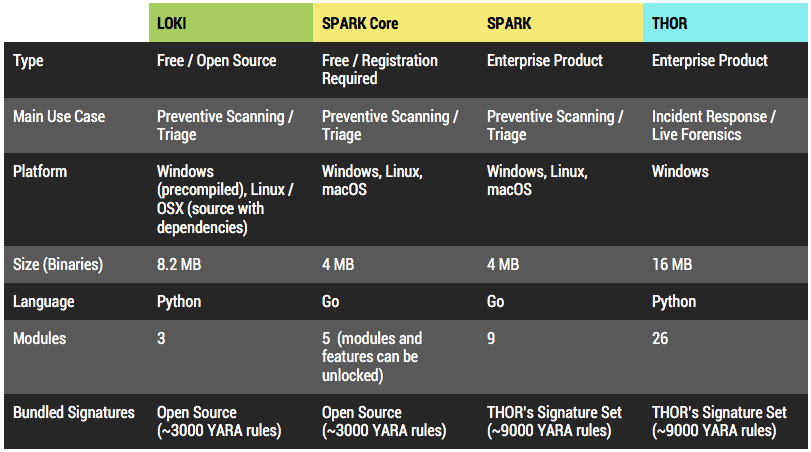Click the Main Use Case row label
811x452 pixels.
tap(59, 116)
